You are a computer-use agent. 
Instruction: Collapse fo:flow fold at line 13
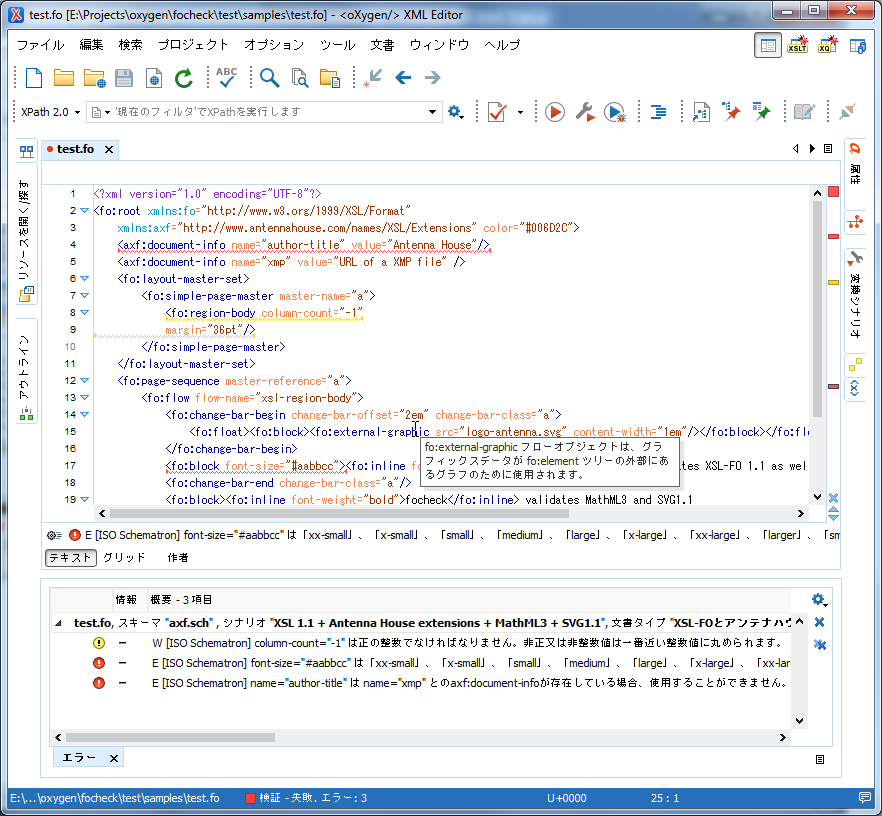click(x=84, y=398)
